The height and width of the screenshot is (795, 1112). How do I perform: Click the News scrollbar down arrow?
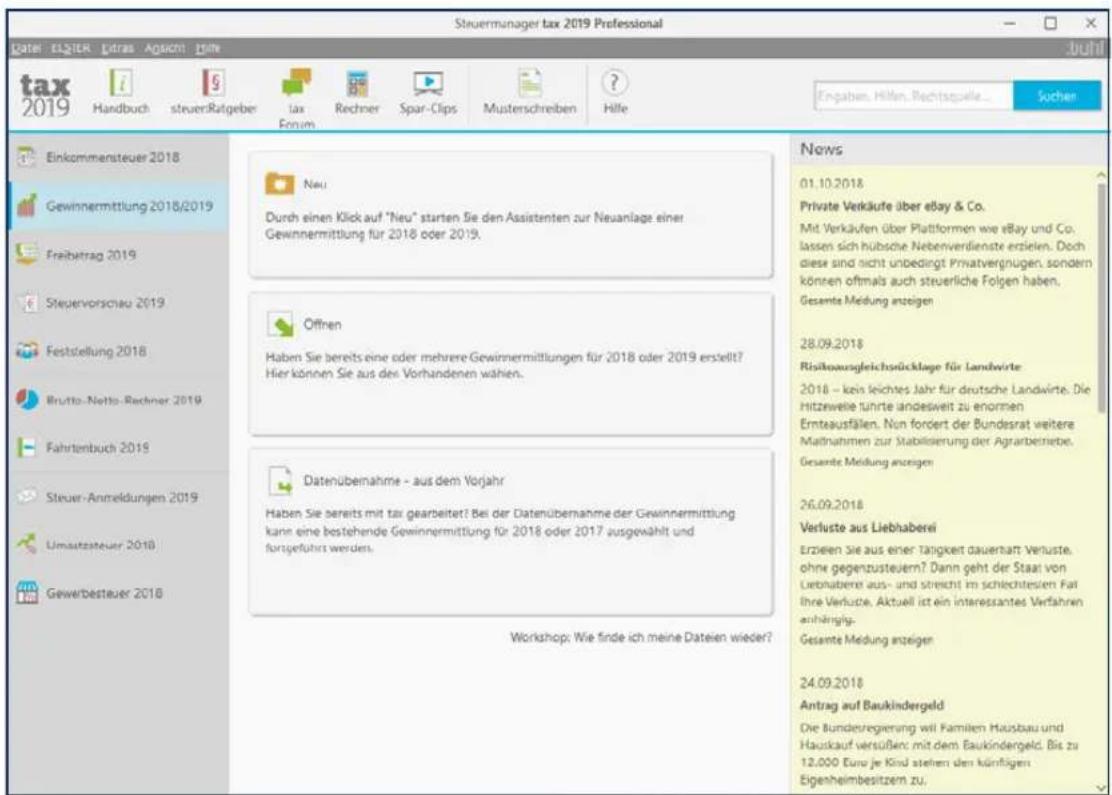pos(1101,787)
